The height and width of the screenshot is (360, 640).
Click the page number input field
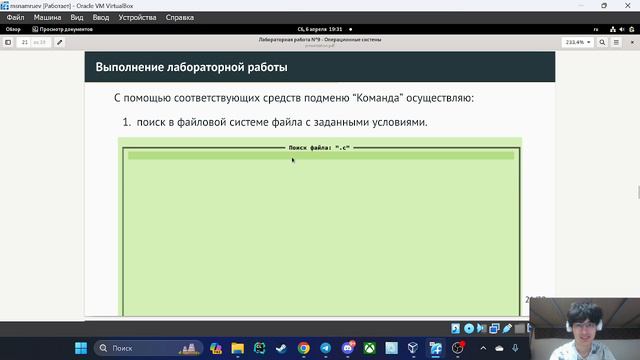coord(25,42)
